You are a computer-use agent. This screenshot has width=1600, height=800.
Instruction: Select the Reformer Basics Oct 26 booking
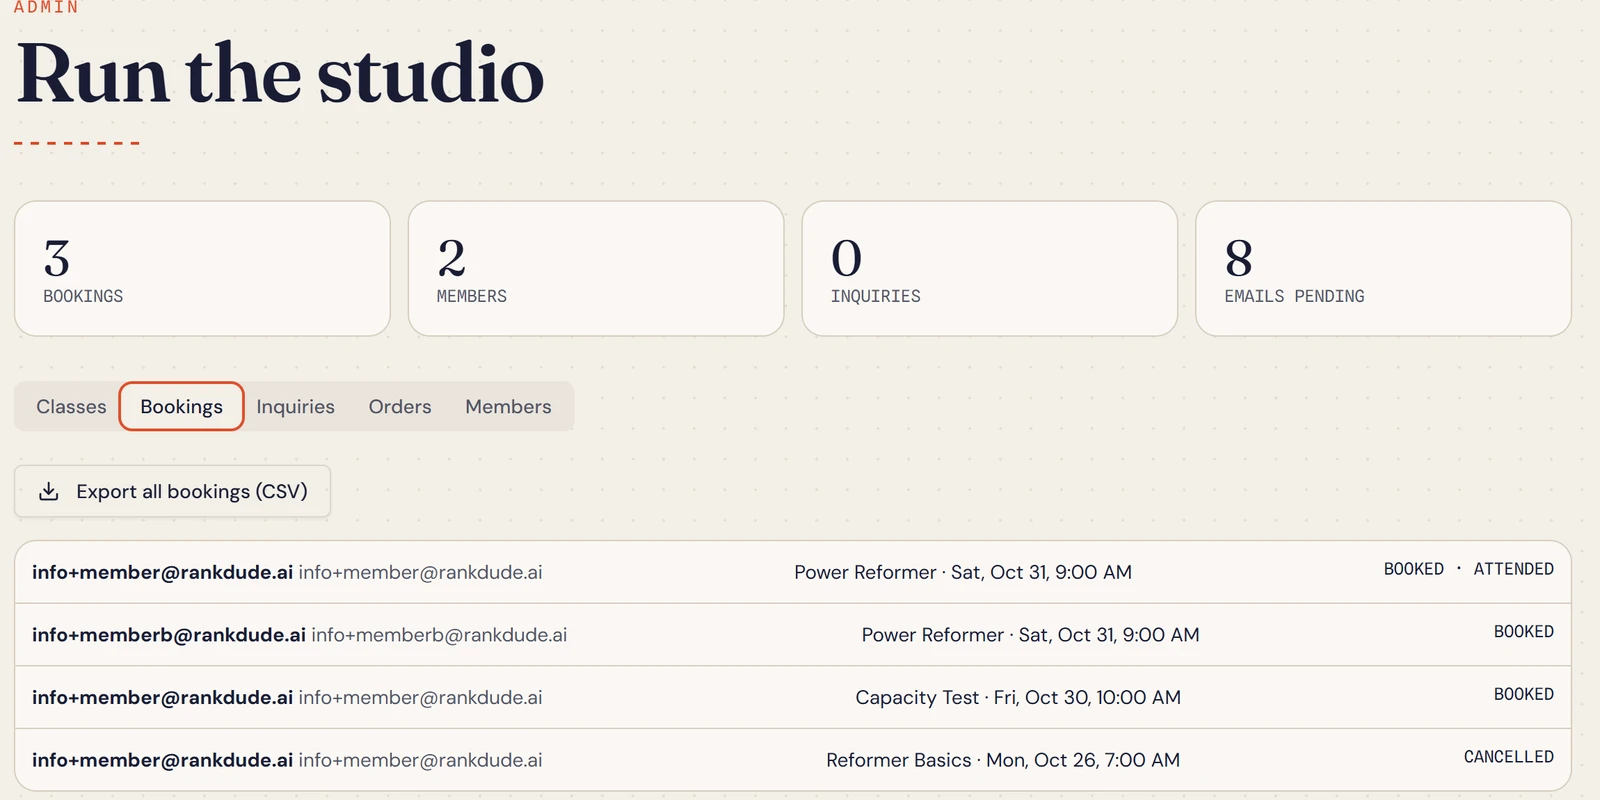click(793, 760)
